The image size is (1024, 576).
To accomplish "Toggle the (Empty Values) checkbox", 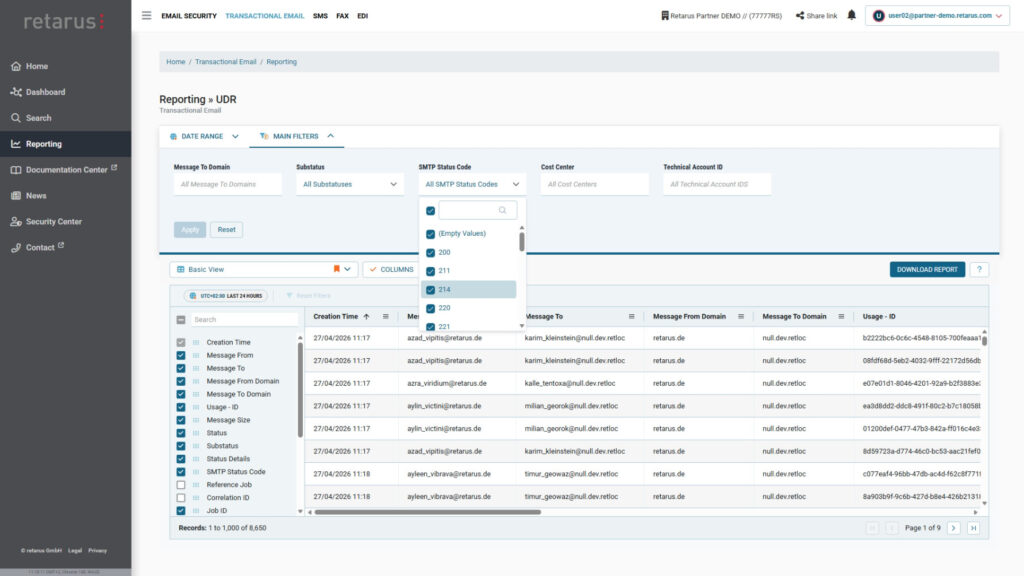I will (x=431, y=234).
